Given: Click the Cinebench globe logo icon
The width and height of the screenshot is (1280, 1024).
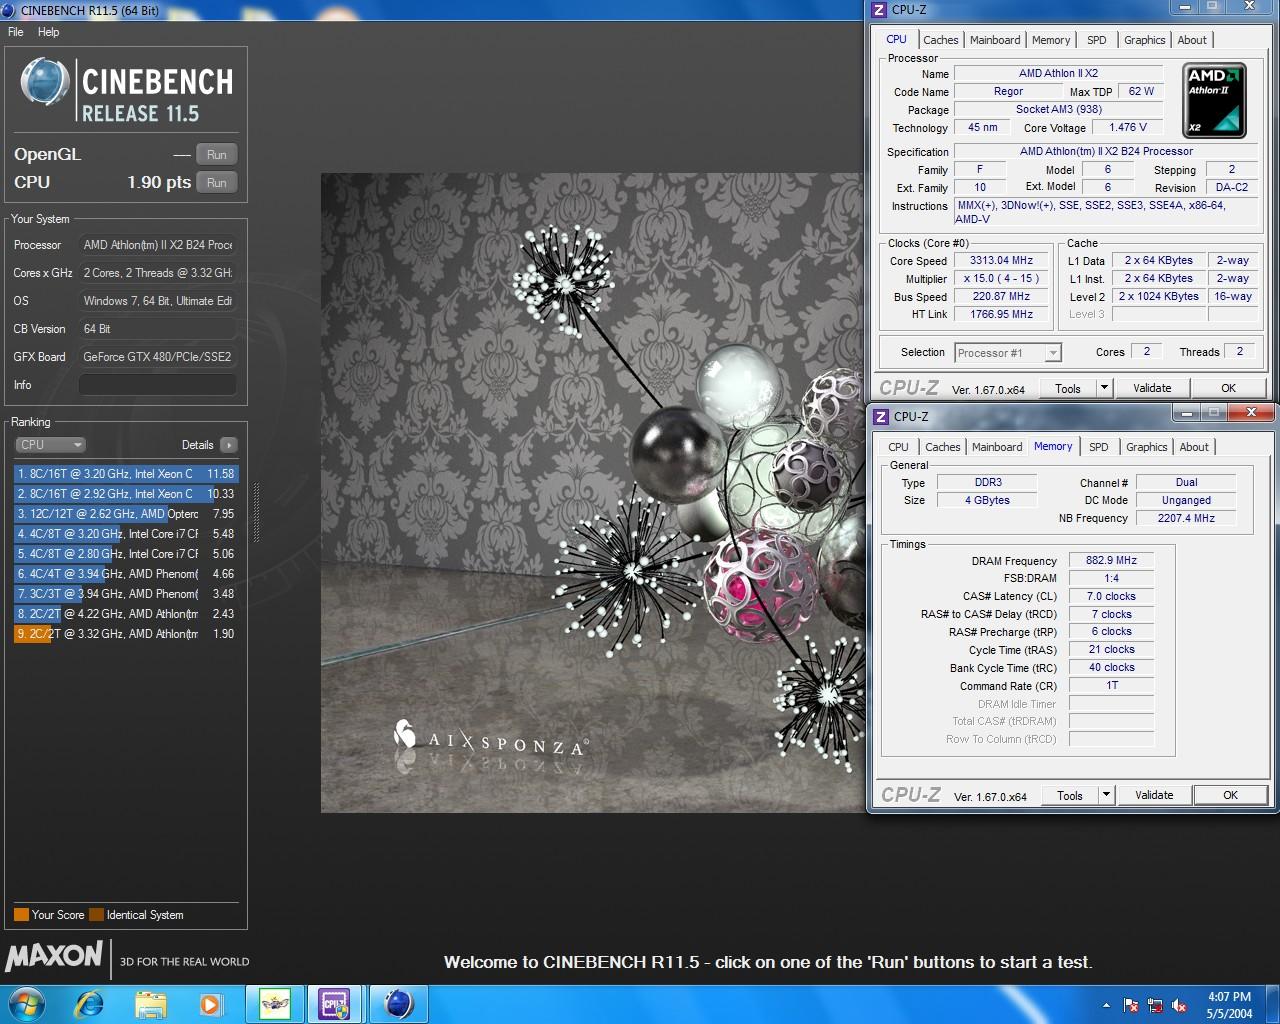Looking at the screenshot, I should click(x=45, y=82).
